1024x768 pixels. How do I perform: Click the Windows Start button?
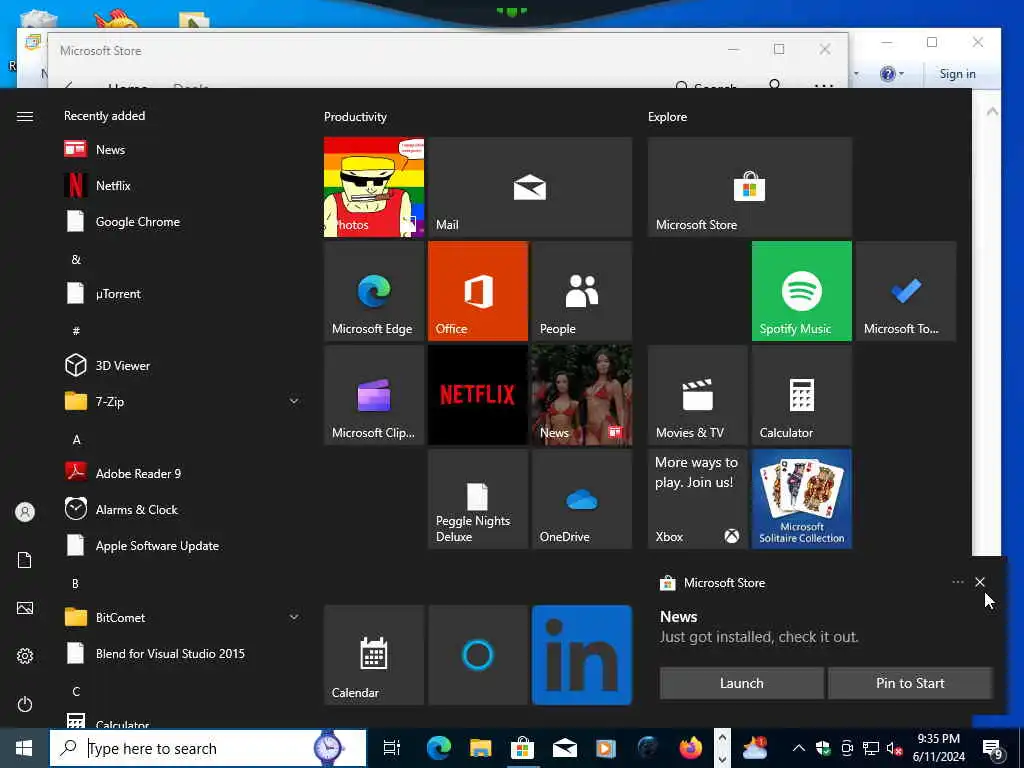pyautogui.click(x=24, y=748)
